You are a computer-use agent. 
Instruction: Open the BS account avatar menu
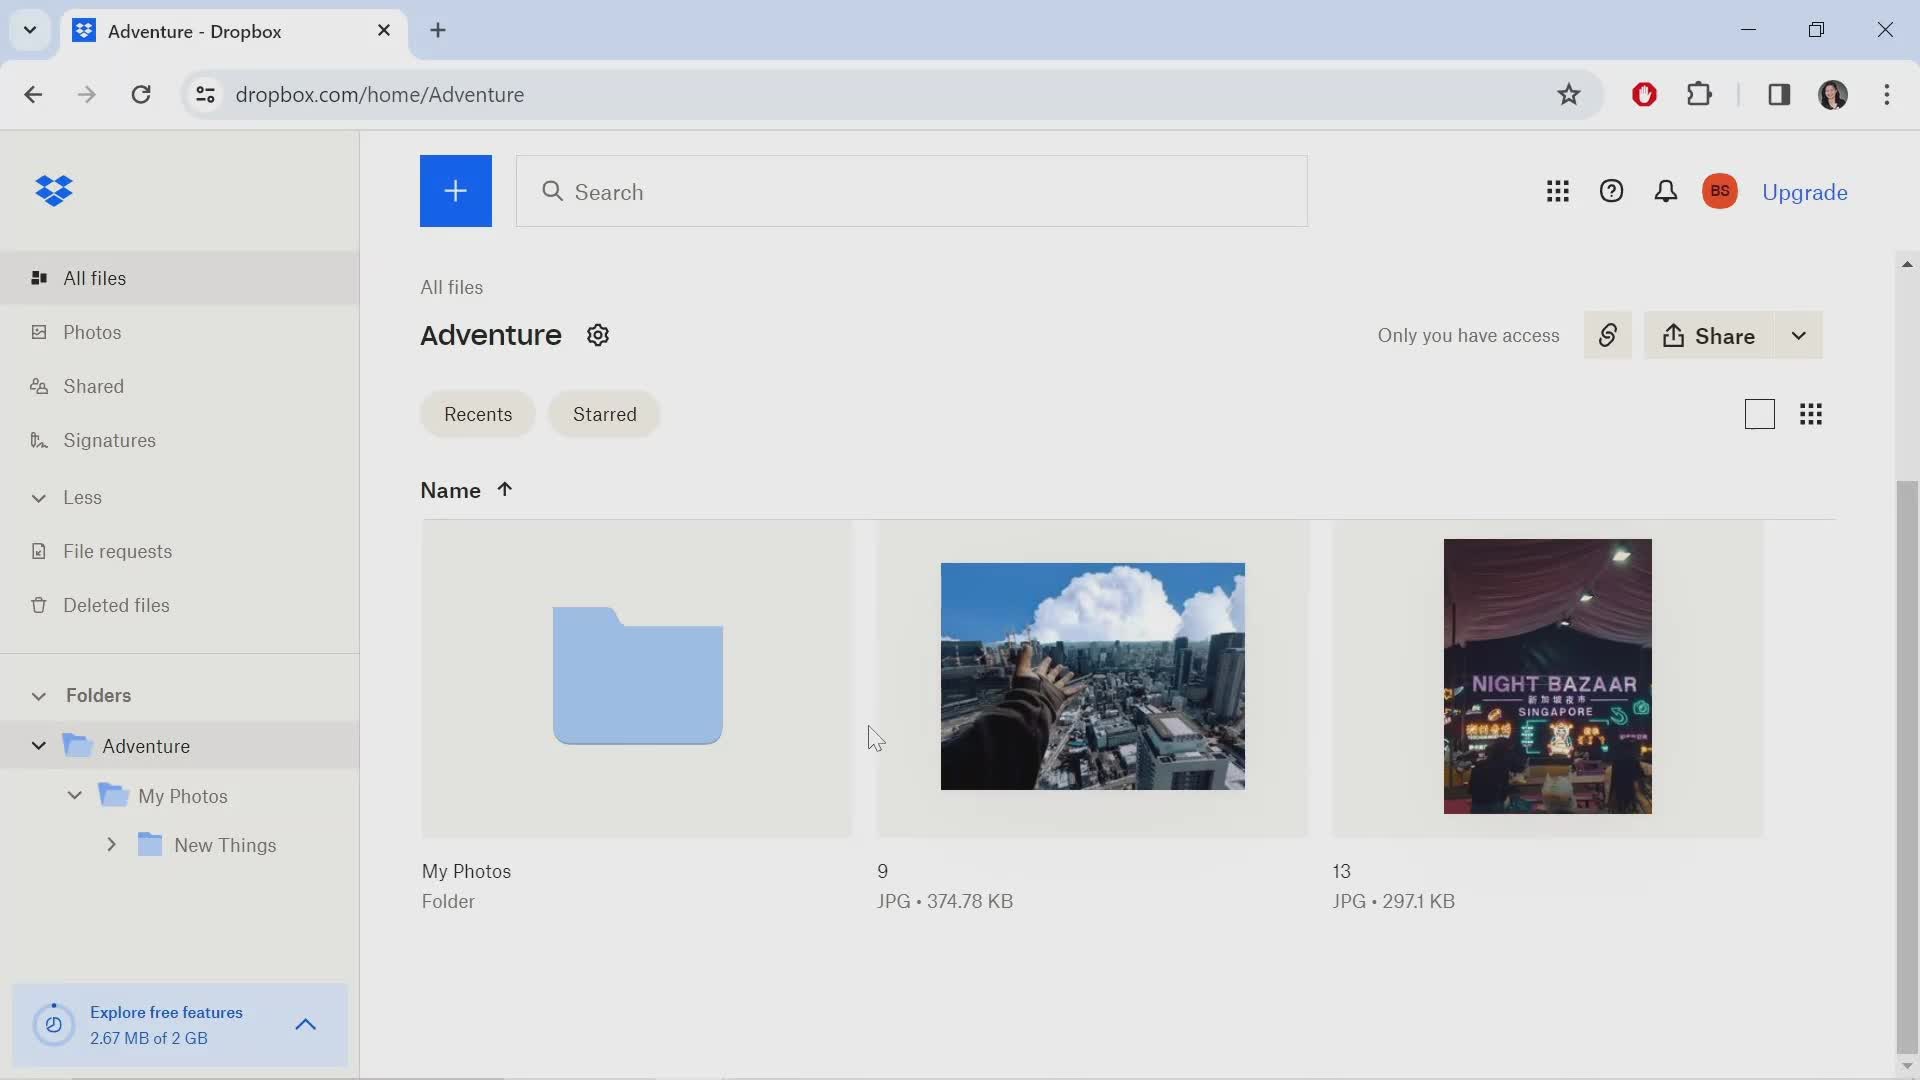(1719, 191)
